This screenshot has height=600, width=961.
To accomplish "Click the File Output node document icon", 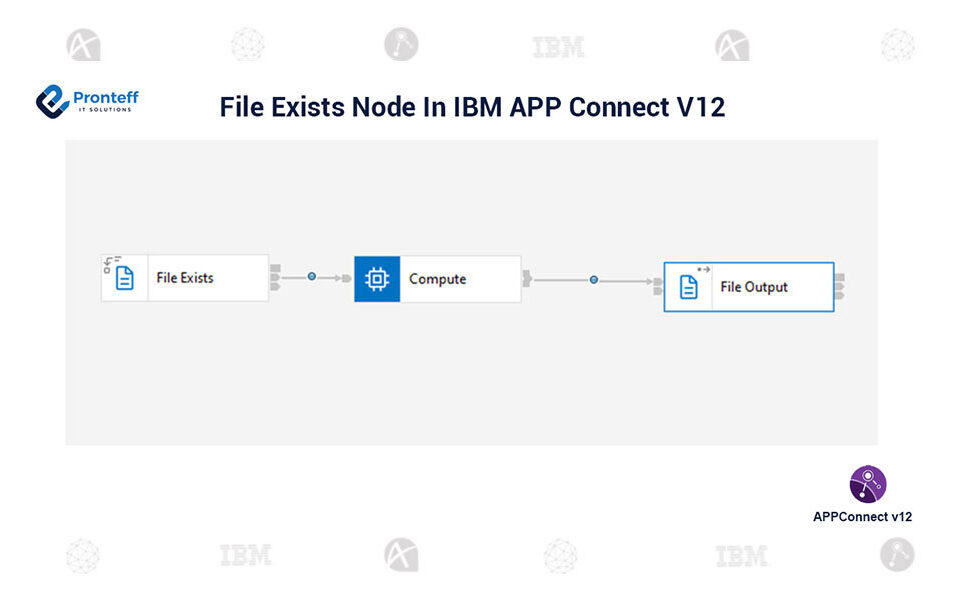I will 689,287.
